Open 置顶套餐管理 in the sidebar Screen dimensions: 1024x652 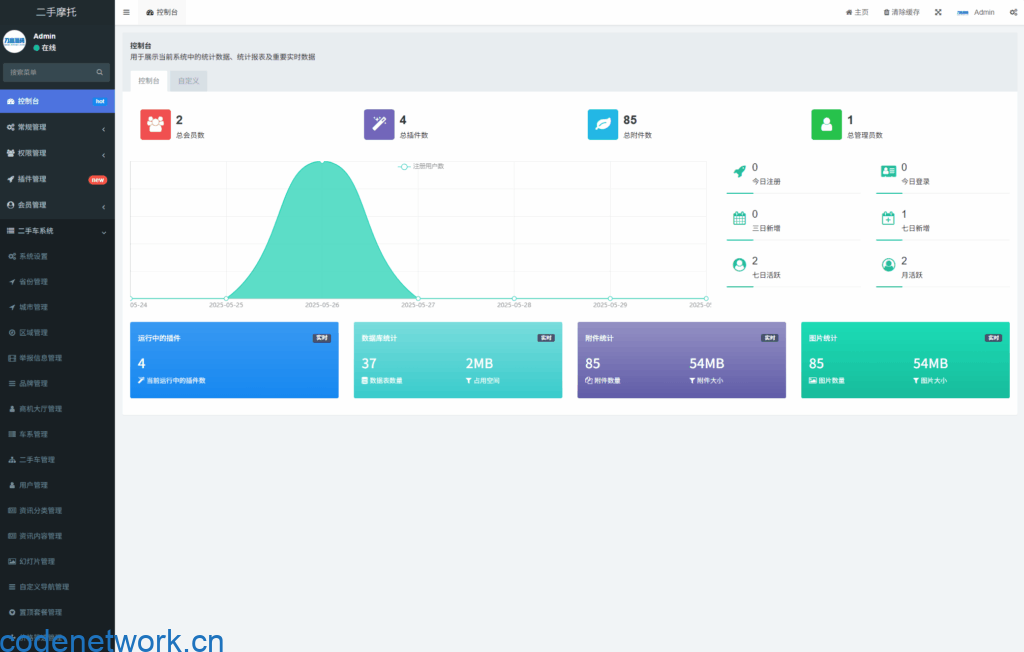(x=57, y=613)
